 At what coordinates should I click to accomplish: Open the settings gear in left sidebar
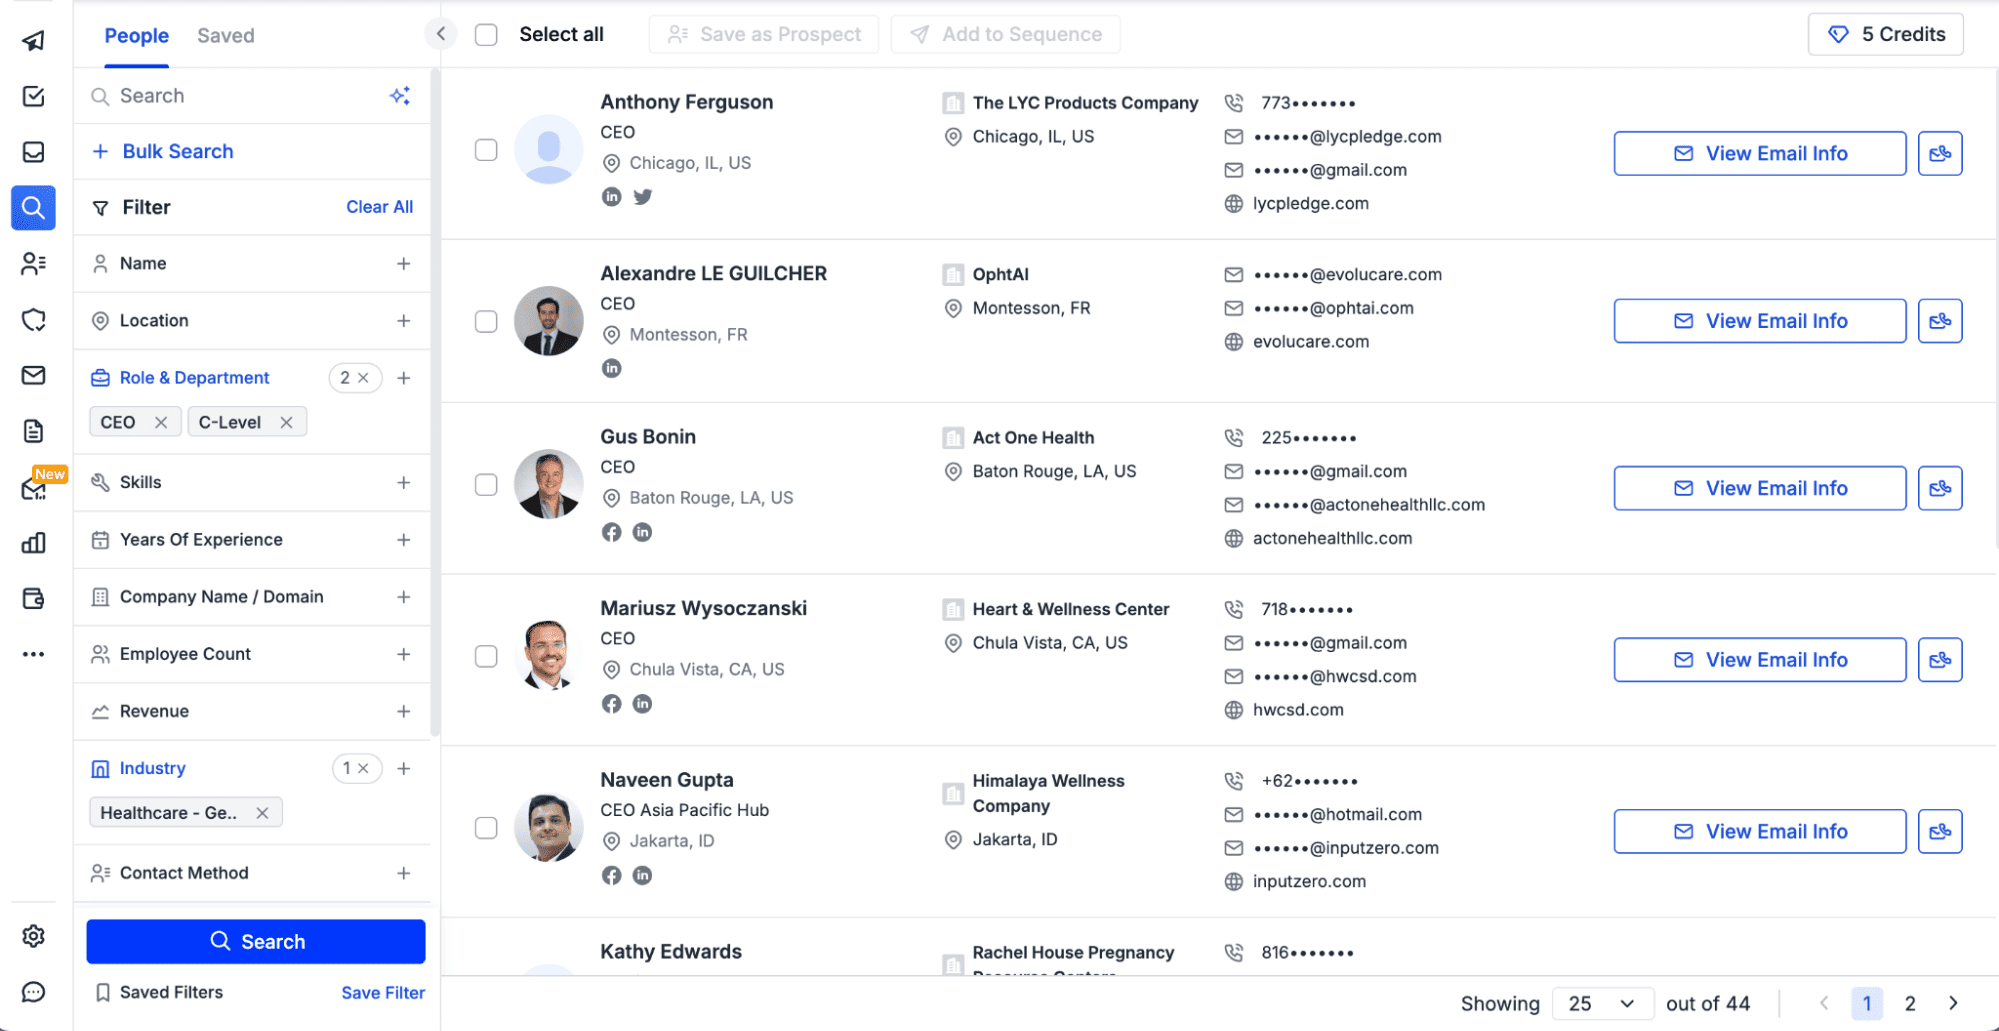click(x=34, y=936)
